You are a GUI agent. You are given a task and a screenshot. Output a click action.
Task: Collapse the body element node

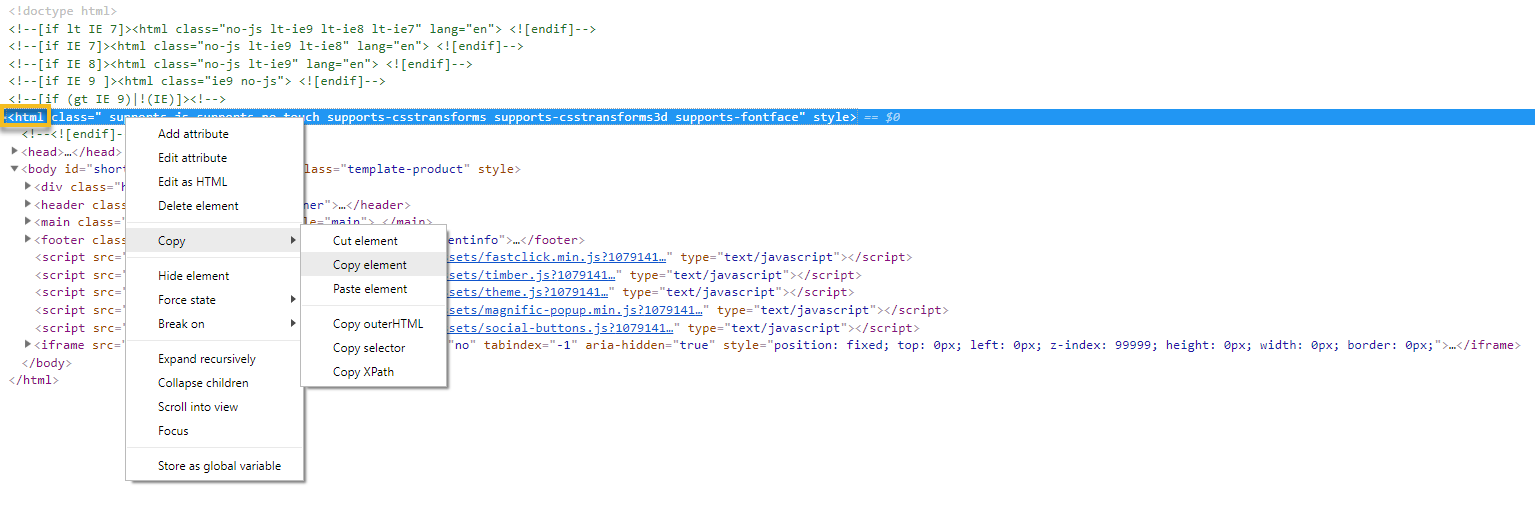click(15, 169)
